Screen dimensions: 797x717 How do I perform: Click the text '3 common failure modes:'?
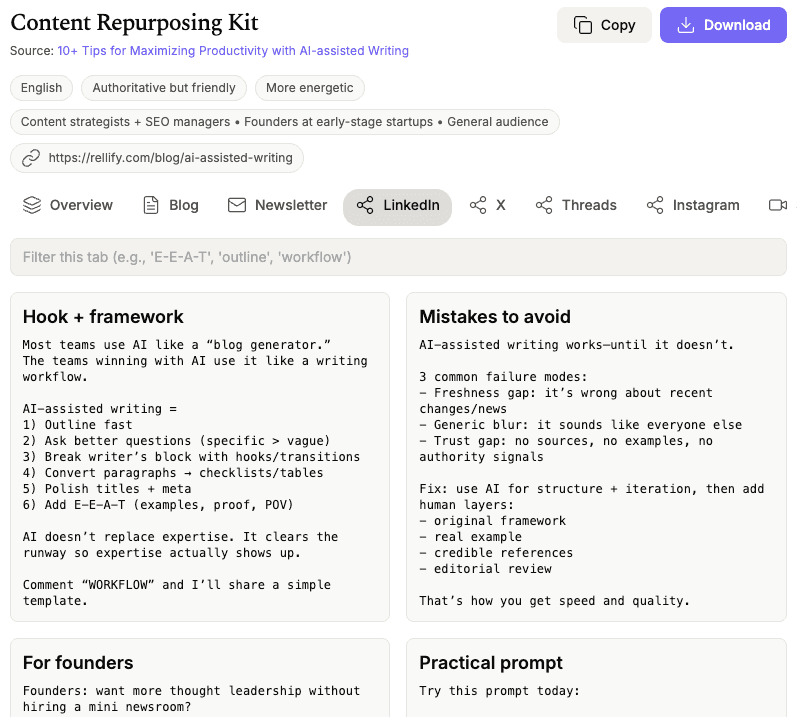pos(503,377)
